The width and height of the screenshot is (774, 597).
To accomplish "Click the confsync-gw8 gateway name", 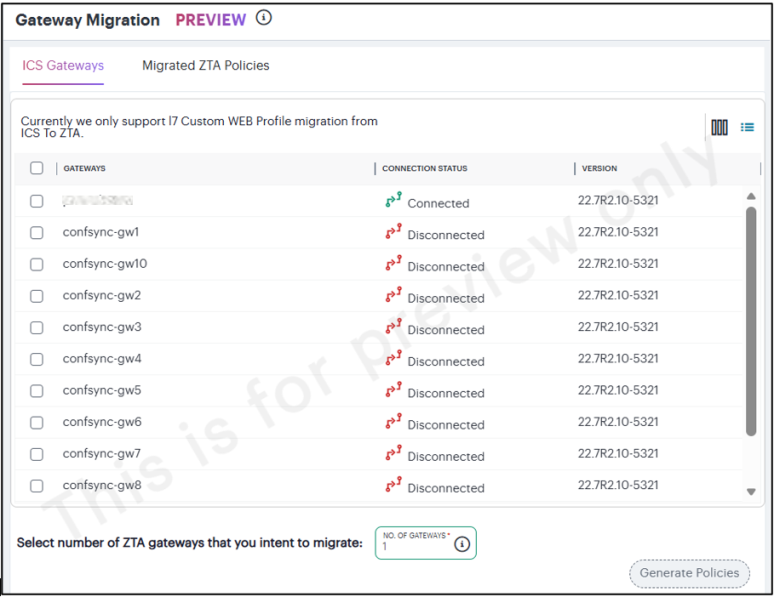I will tap(102, 485).
